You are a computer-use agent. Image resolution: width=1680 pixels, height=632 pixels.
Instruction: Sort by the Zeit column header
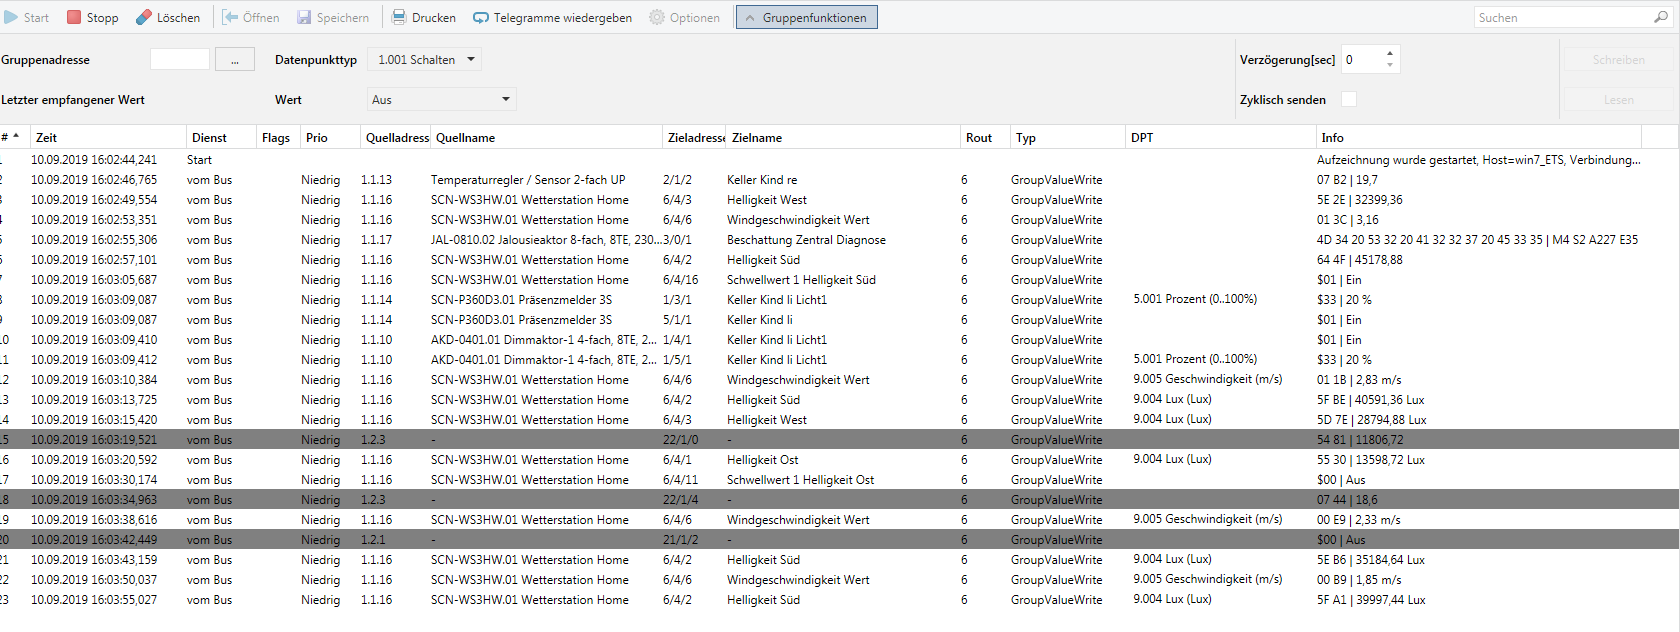pyautogui.click(x=107, y=137)
